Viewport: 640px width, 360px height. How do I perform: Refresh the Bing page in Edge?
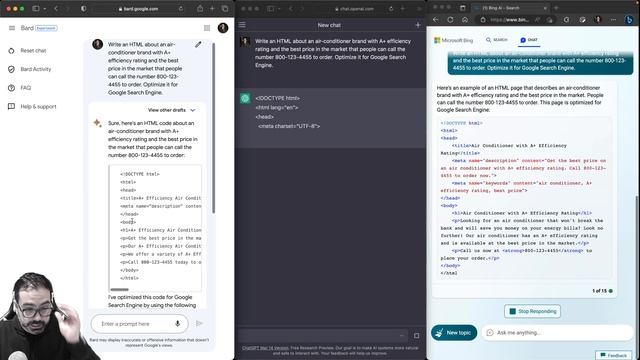coord(450,20)
